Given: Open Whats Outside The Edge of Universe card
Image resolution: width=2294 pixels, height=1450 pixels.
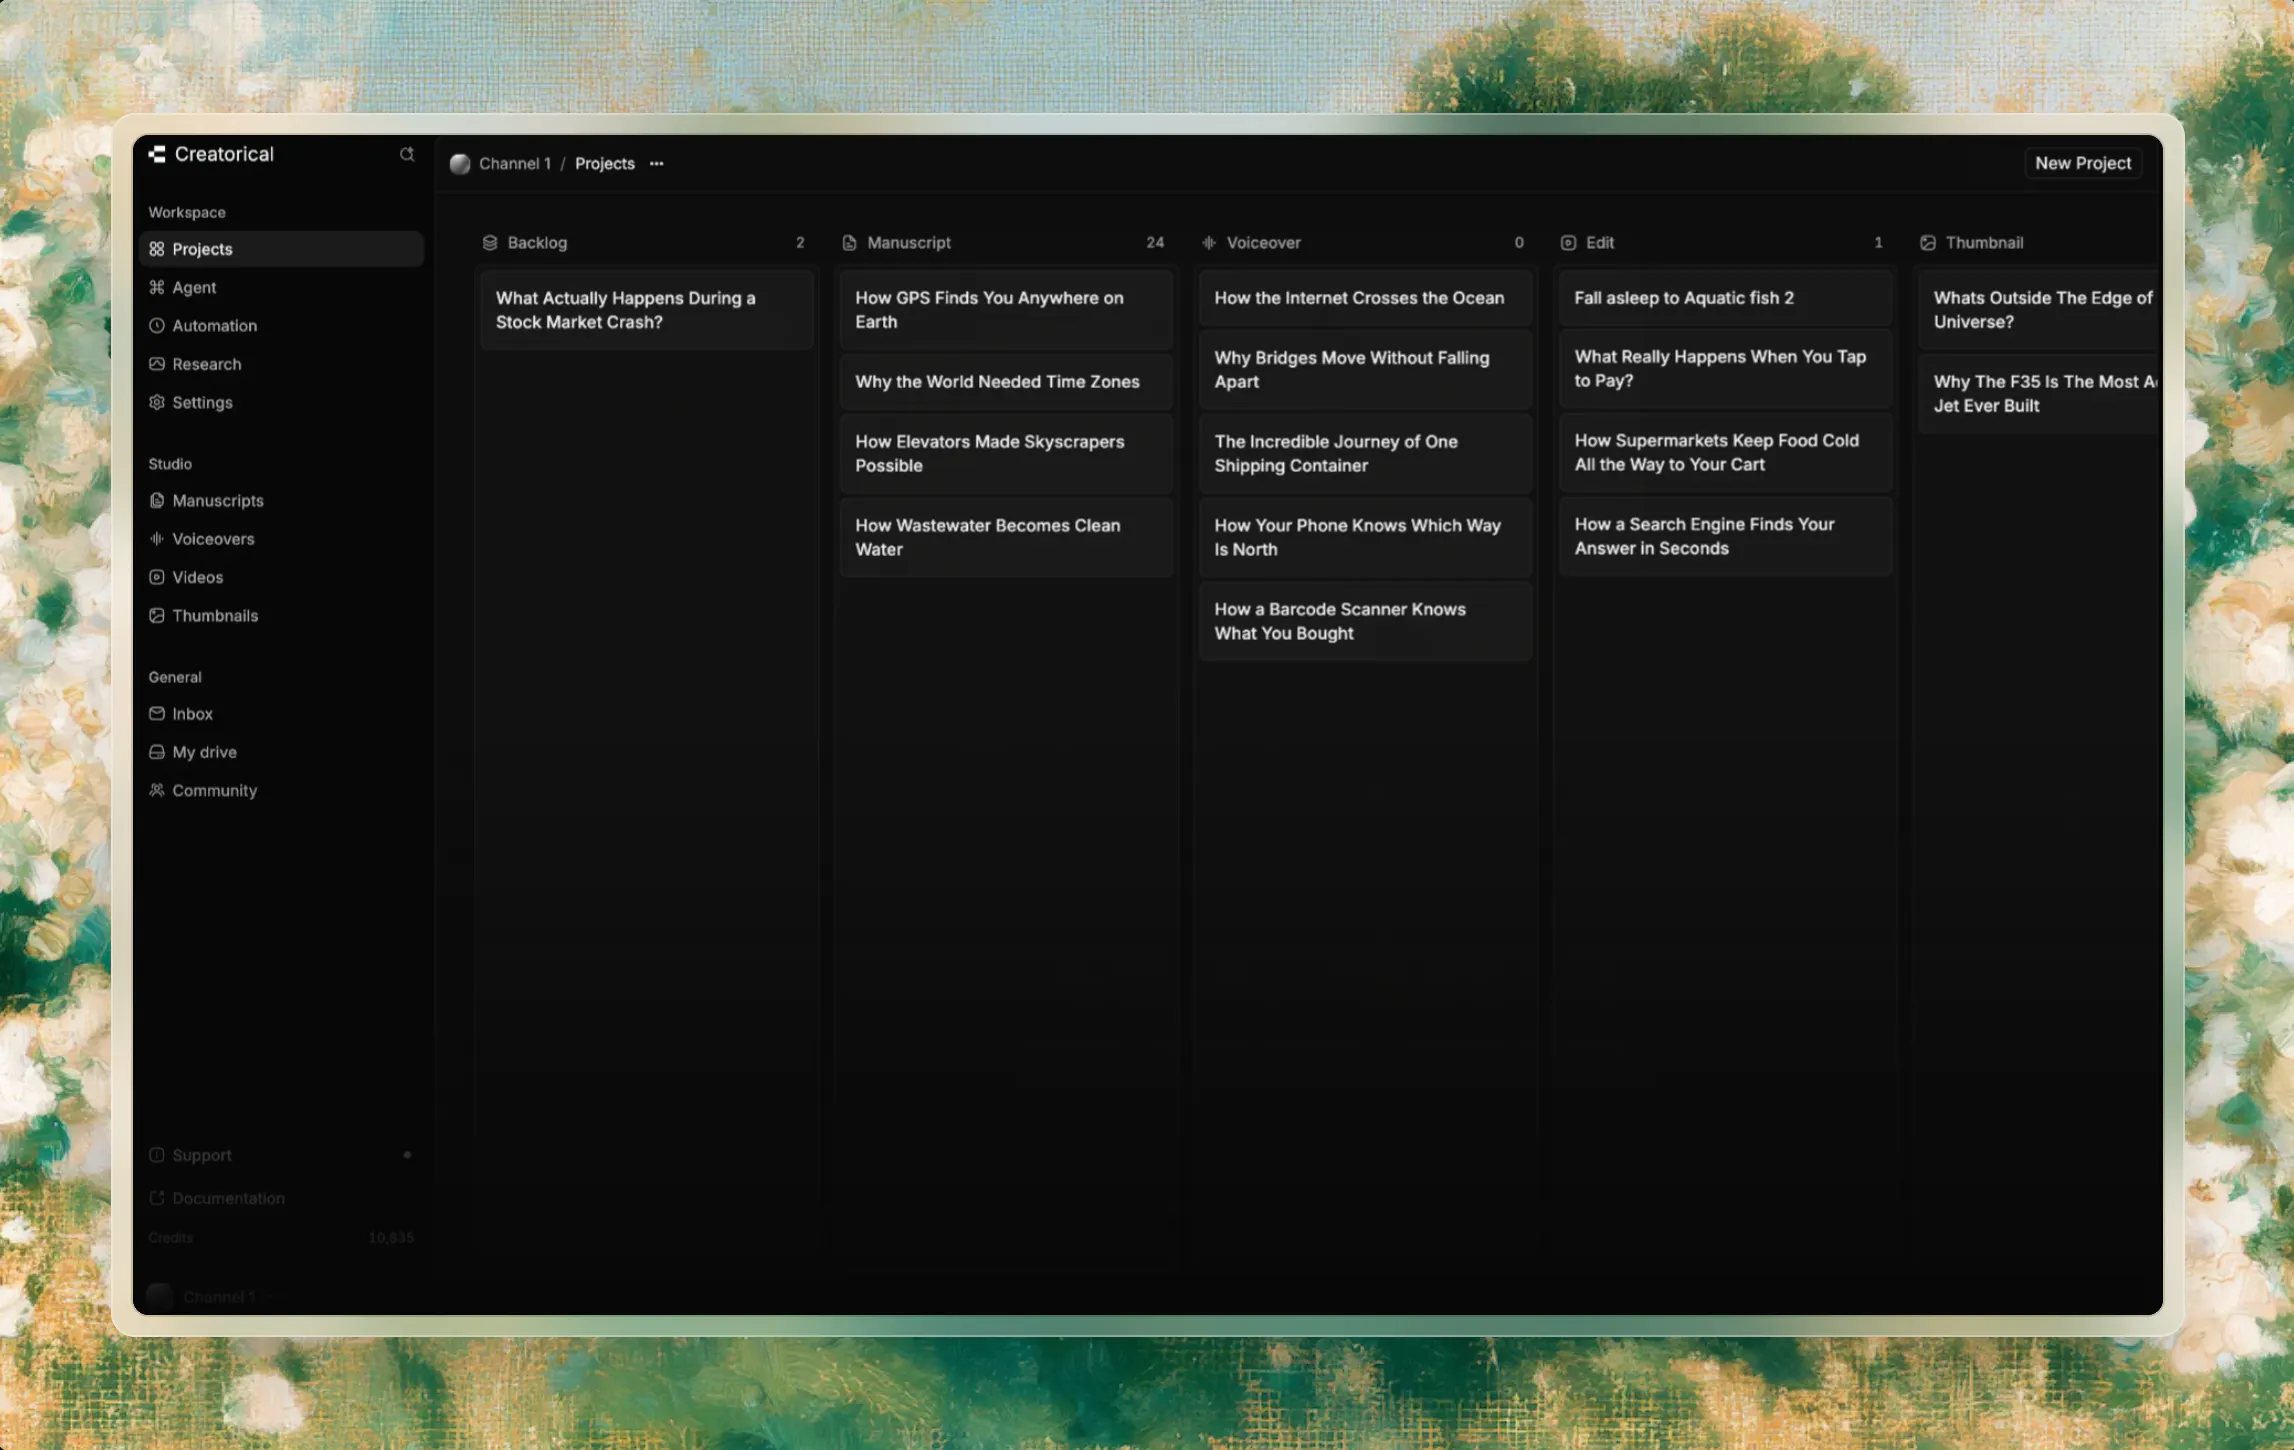Looking at the screenshot, I should pos(2040,310).
